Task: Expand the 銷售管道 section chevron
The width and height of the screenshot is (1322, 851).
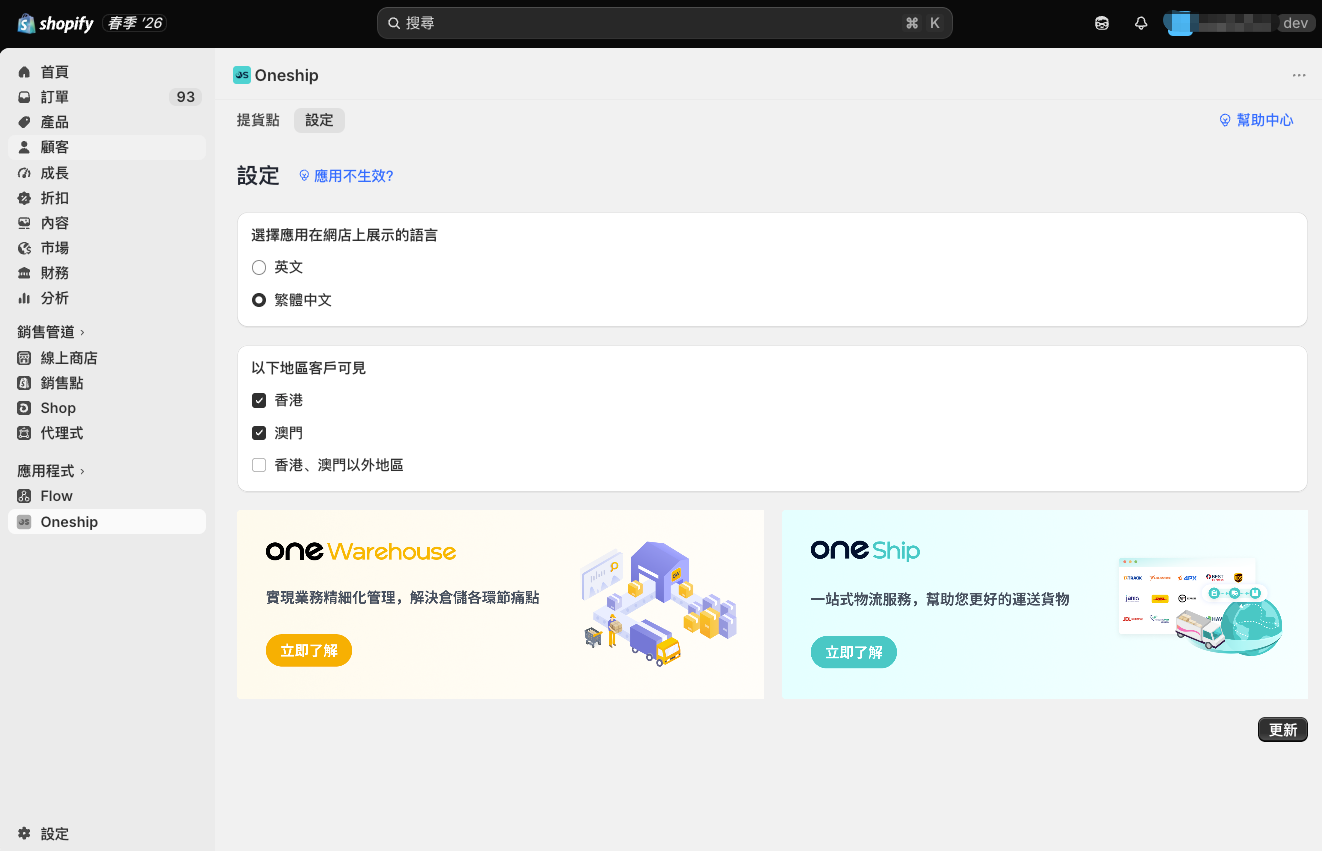Action: pos(82,332)
